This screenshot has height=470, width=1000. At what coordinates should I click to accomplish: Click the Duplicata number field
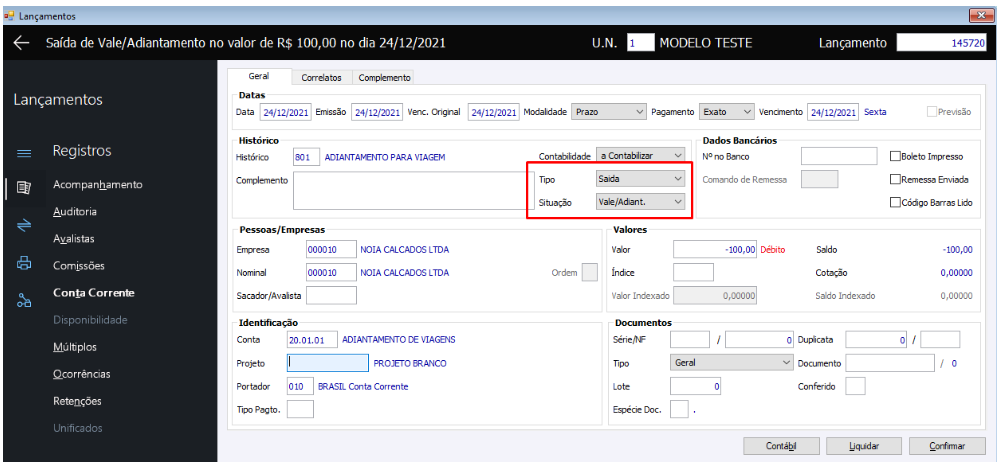pos(876,340)
